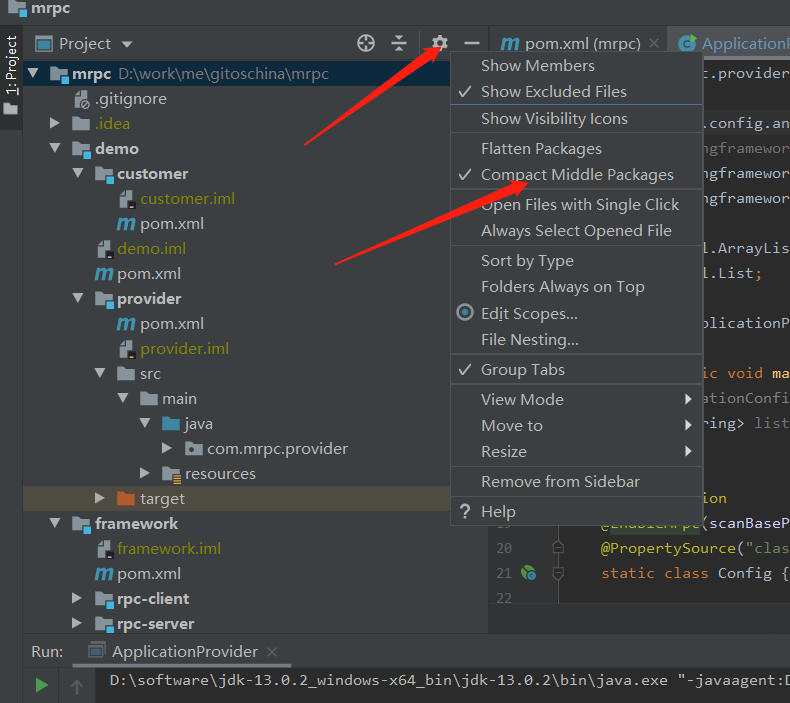Expand the rpc-client module node
This screenshot has width=790, height=703.
point(77,598)
